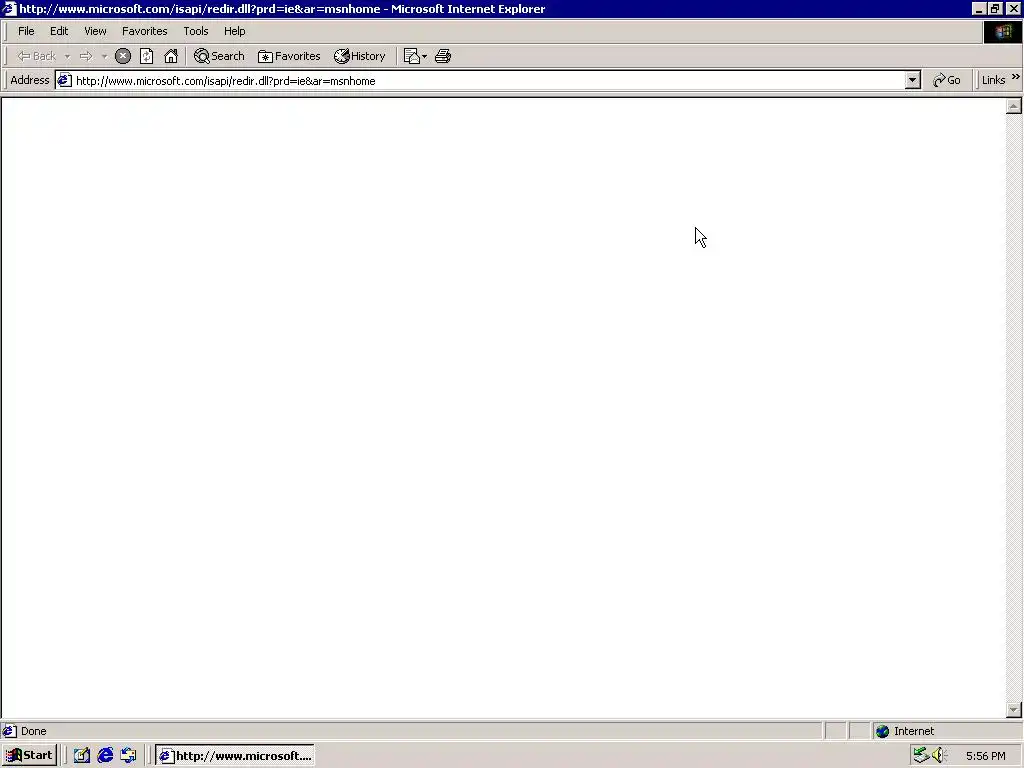The width and height of the screenshot is (1024, 768).
Task: Expand the Edit button dropdown arrow
Action: pyautogui.click(x=424, y=56)
